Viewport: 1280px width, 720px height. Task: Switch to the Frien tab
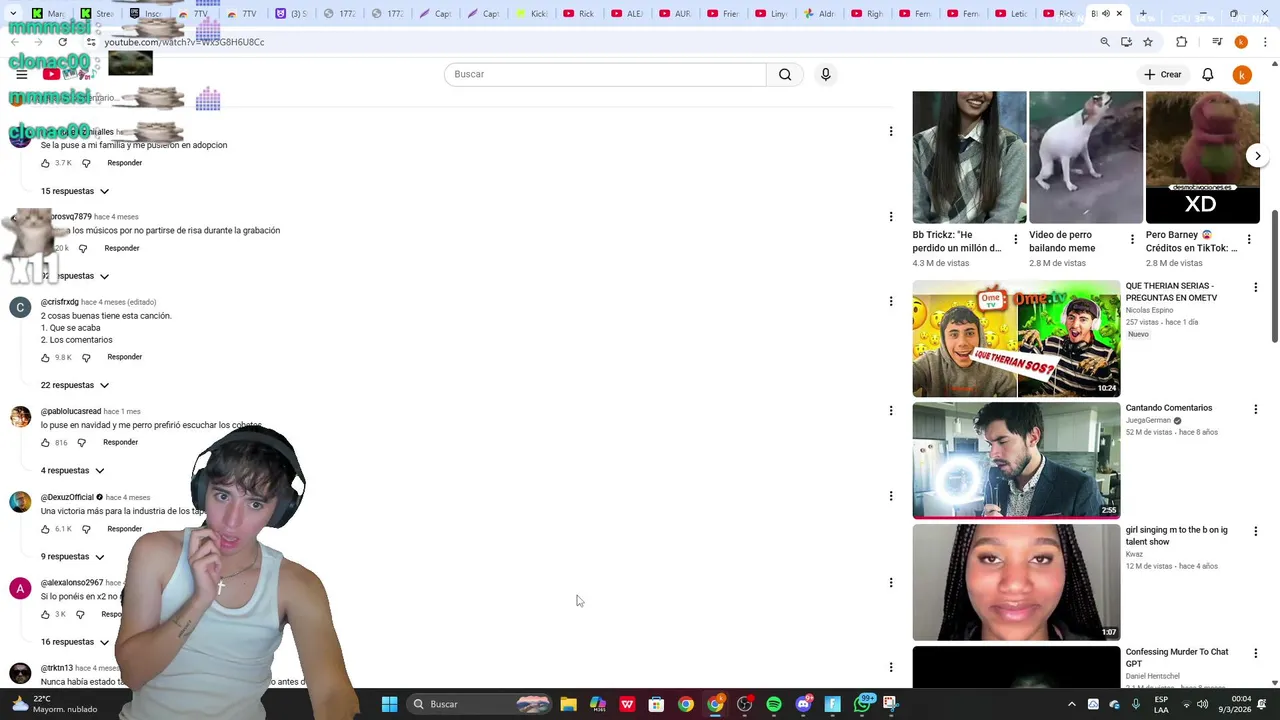pyautogui.click(x=726, y=14)
